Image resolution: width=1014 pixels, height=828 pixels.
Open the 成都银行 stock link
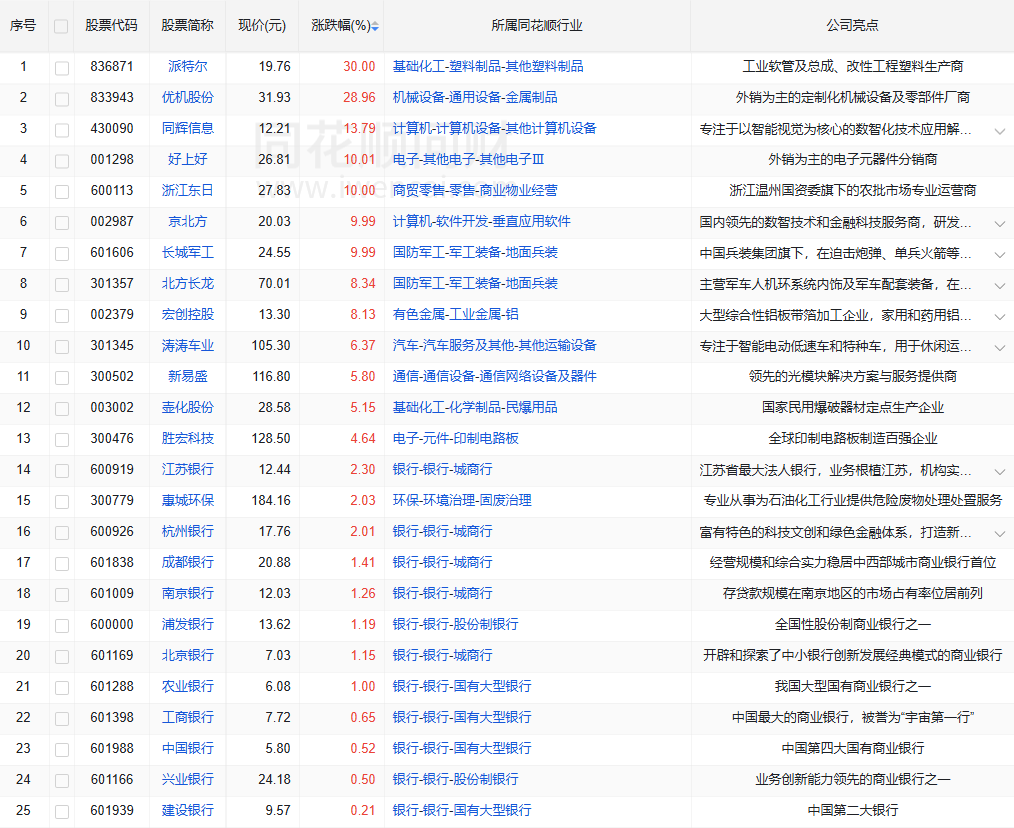click(x=188, y=562)
